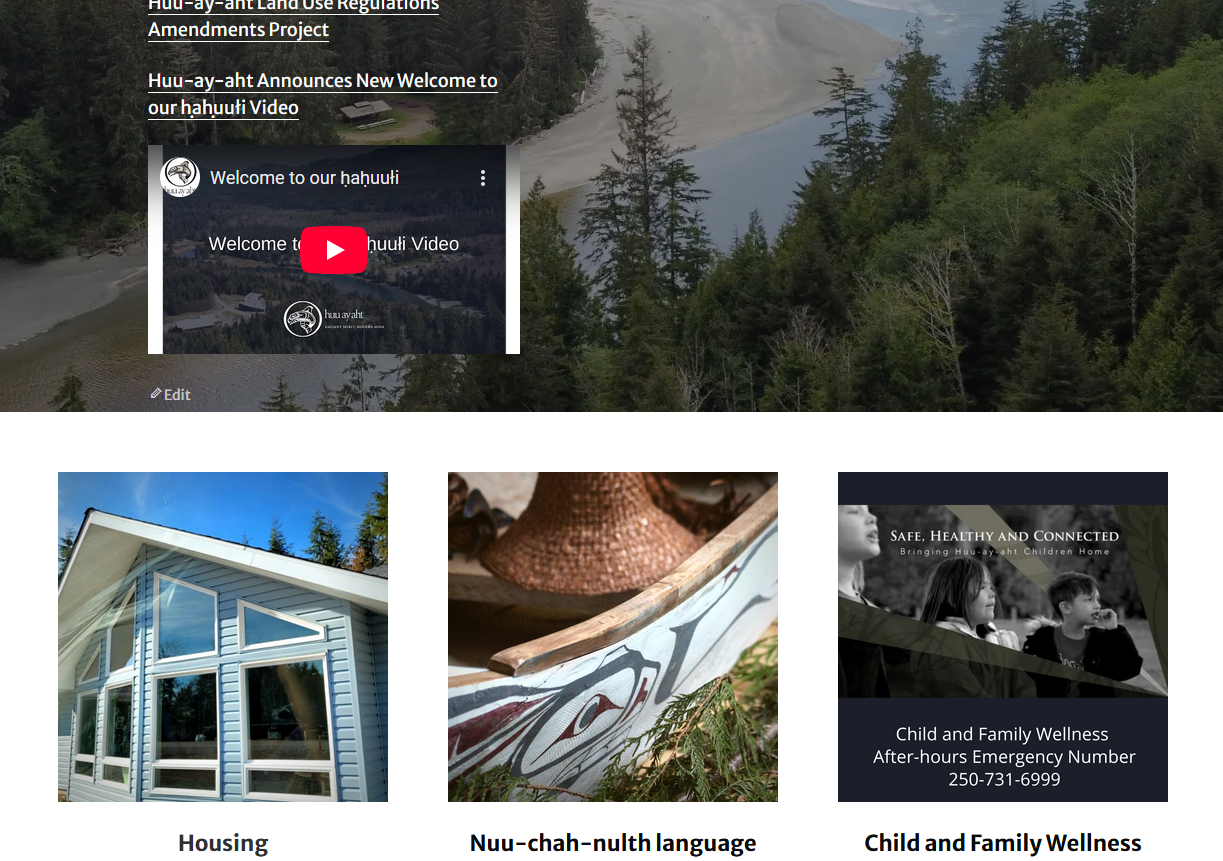The height and width of the screenshot is (861, 1223).
Task: Click the video's overlay caption text
Action: [334, 244]
